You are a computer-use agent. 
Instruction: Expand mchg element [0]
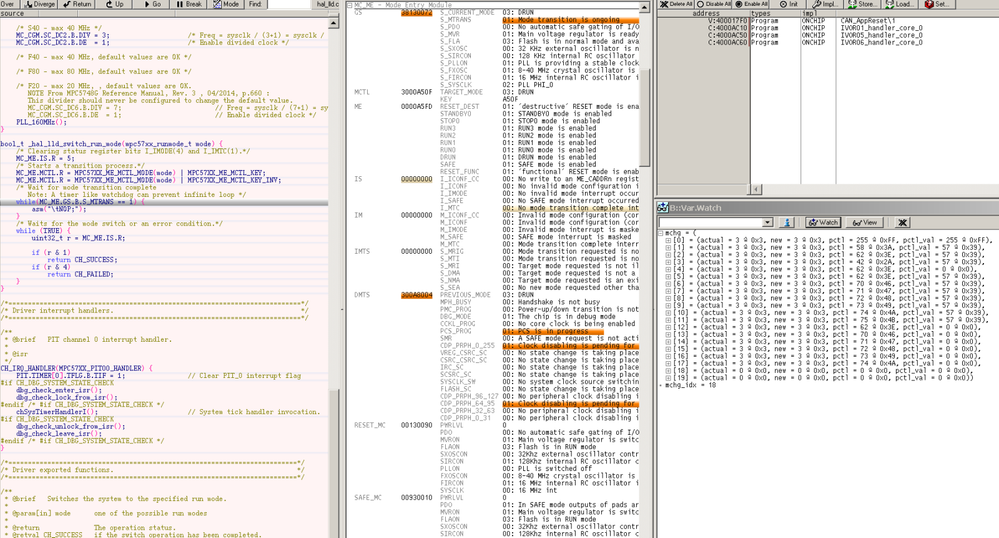(668, 240)
